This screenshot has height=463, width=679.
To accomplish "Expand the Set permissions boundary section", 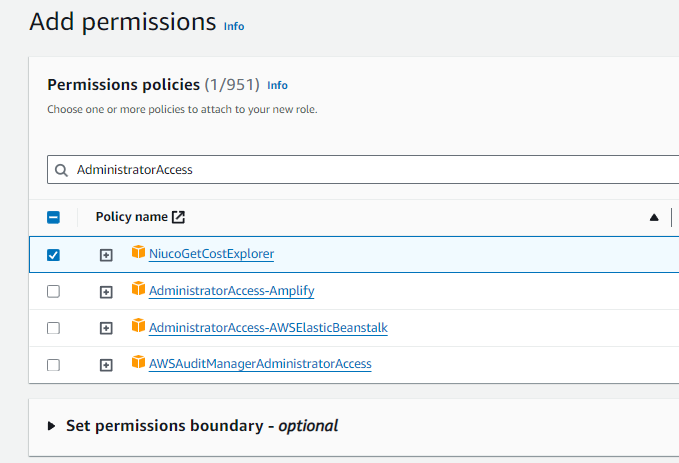I will (53, 426).
